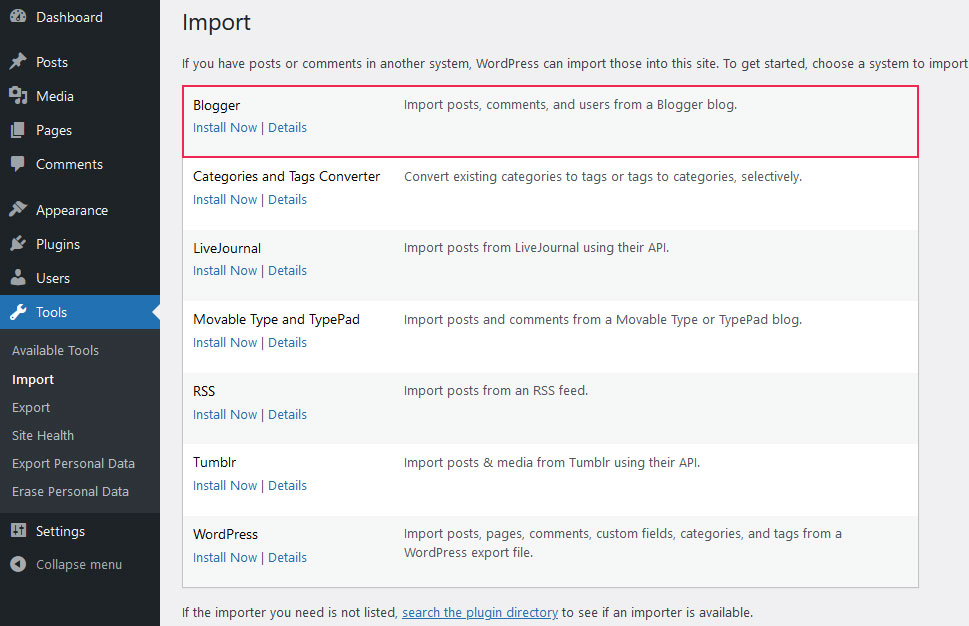View Details for RSS importer
Image resolution: width=969 pixels, height=626 pixels.
tap(287, 415)
